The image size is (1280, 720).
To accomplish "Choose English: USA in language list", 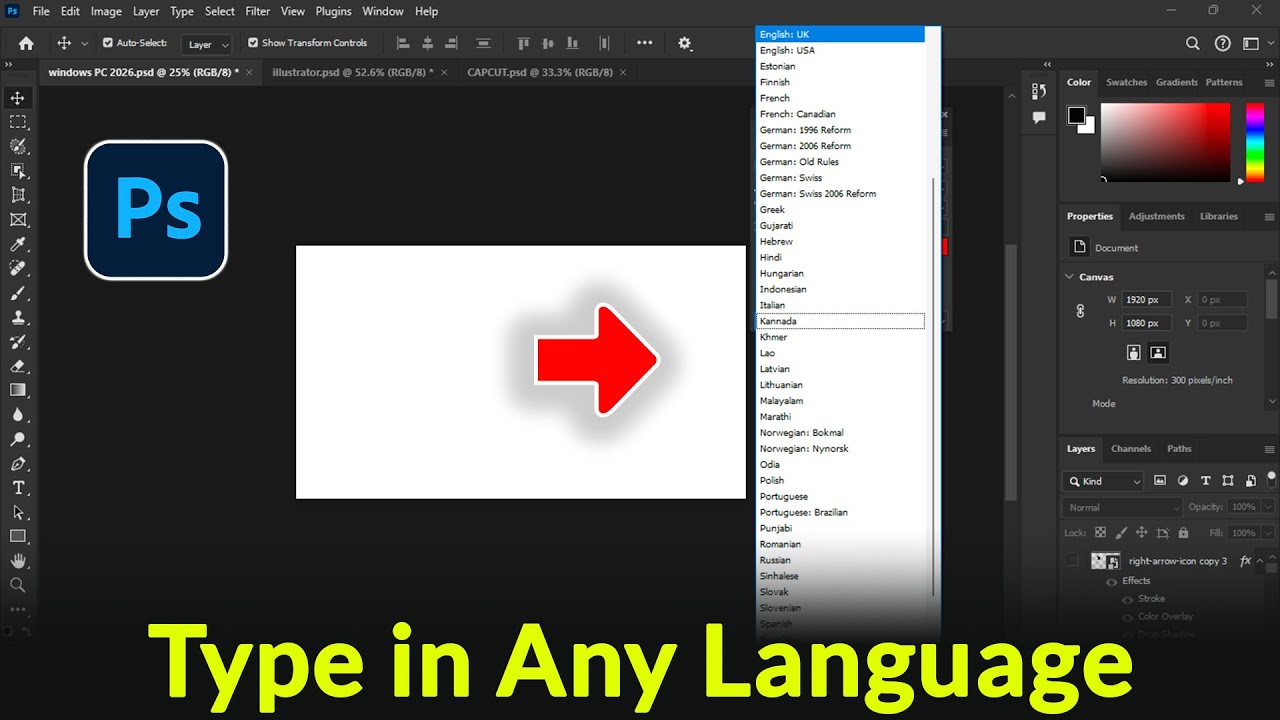I will coord(840,50).
